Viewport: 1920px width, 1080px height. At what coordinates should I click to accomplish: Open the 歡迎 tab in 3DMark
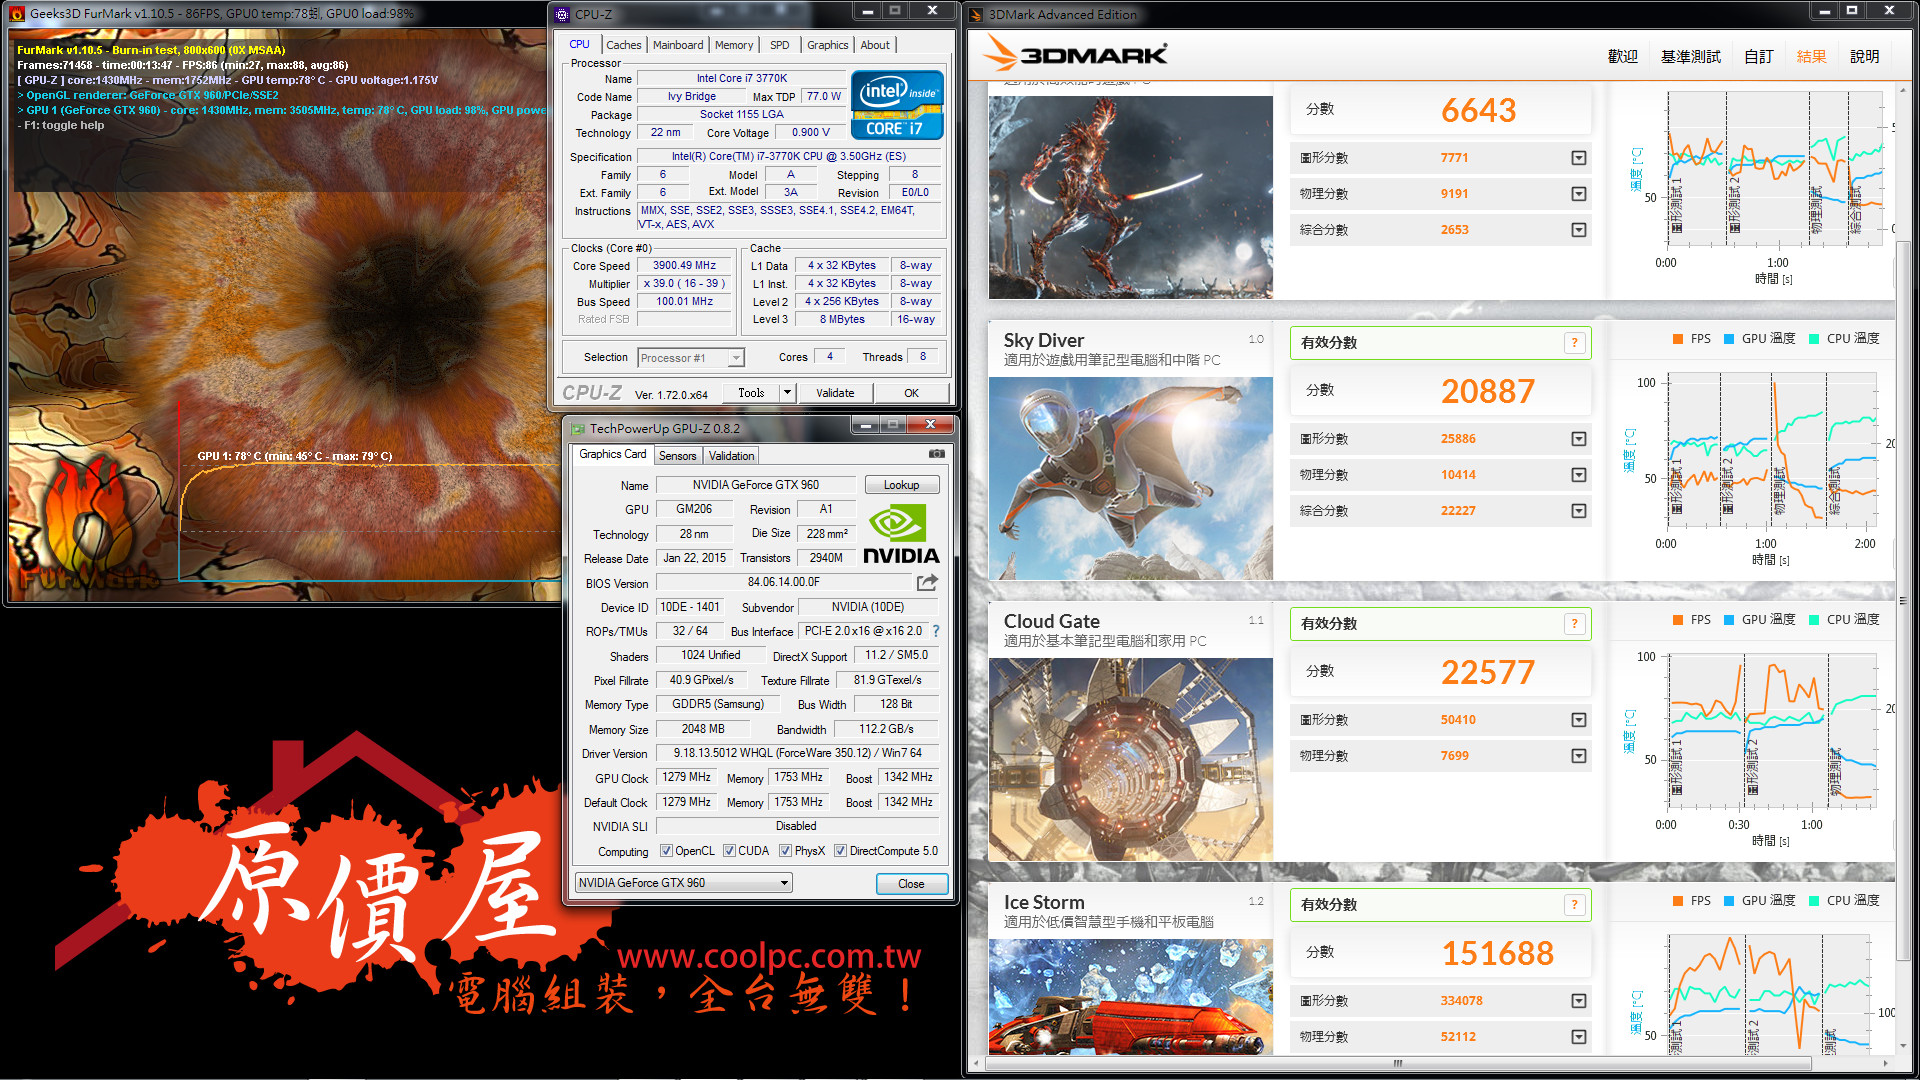click(x=1623, y=57)
